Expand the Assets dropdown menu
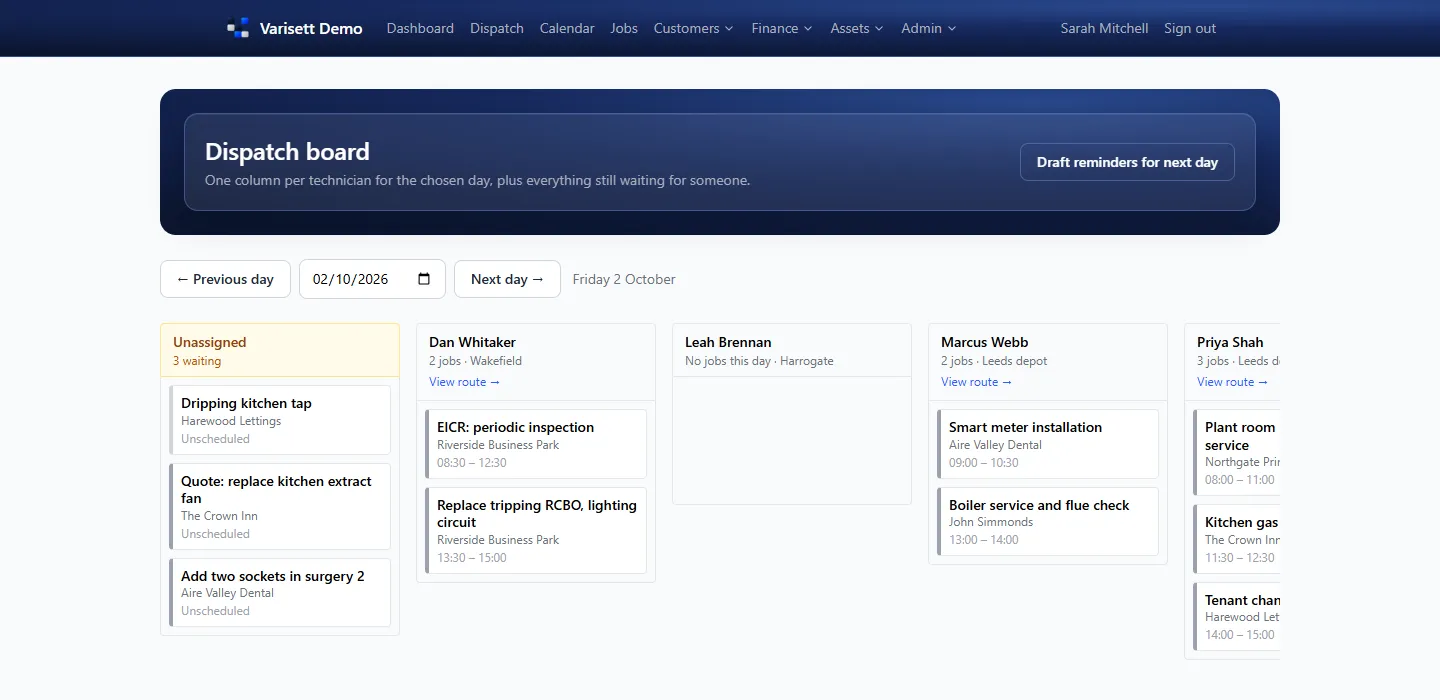The width and height of the screenshot is (1440, 700). (857, 28)
